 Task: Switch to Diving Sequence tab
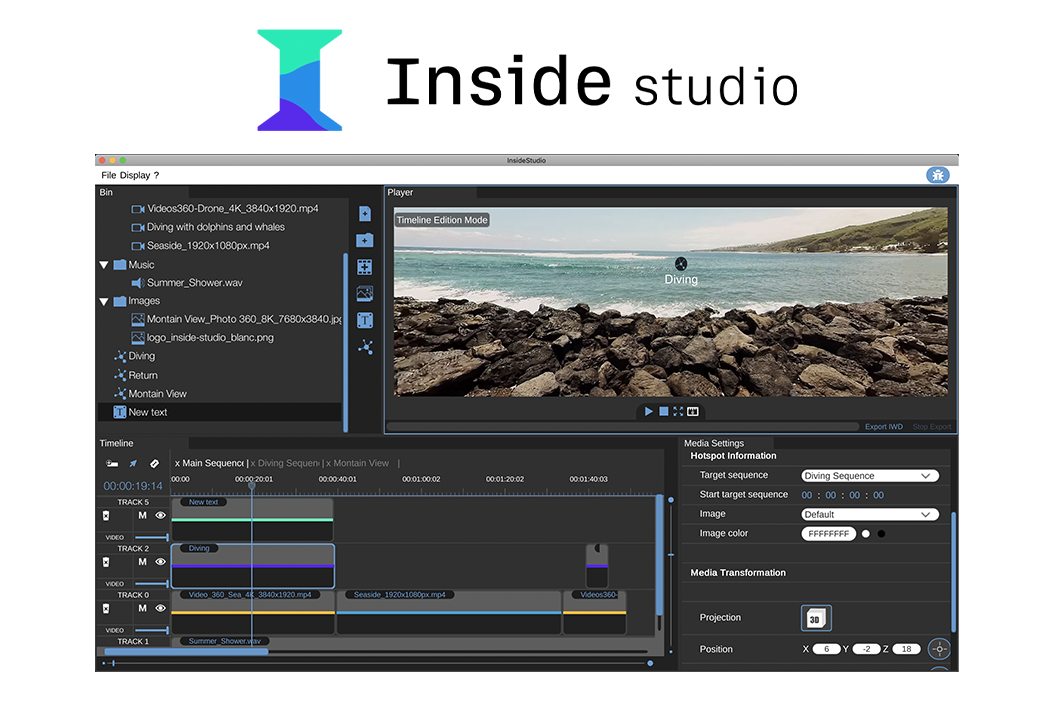(285, 463)
